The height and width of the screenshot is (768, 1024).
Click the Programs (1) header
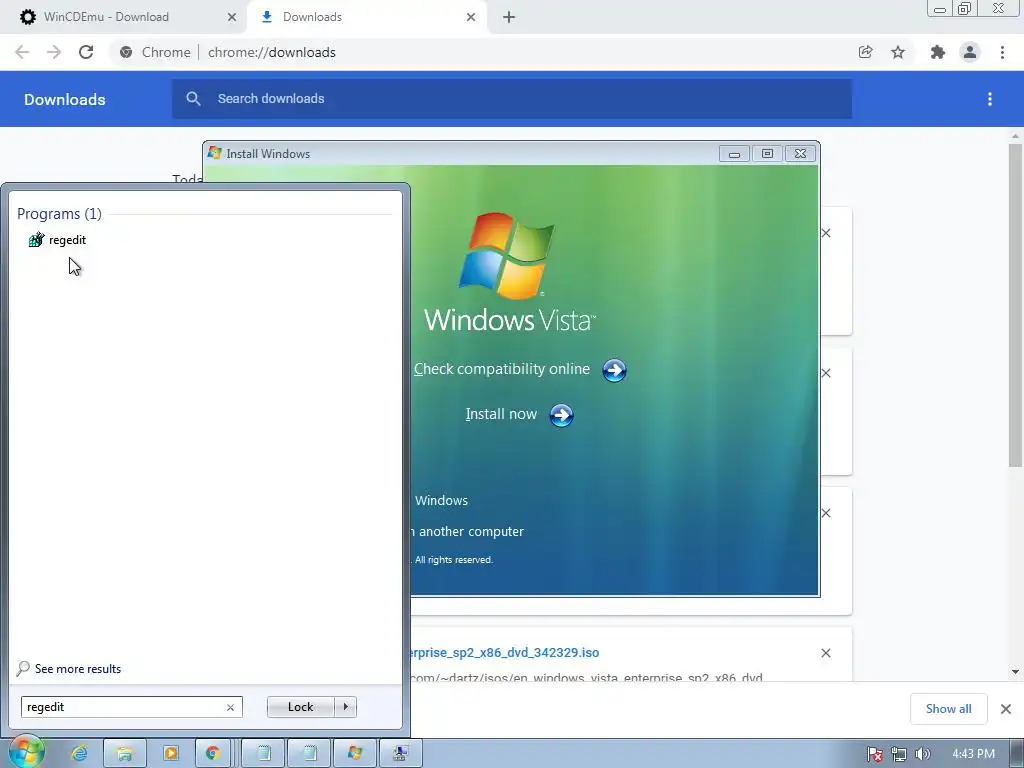[x=59, y=214]
